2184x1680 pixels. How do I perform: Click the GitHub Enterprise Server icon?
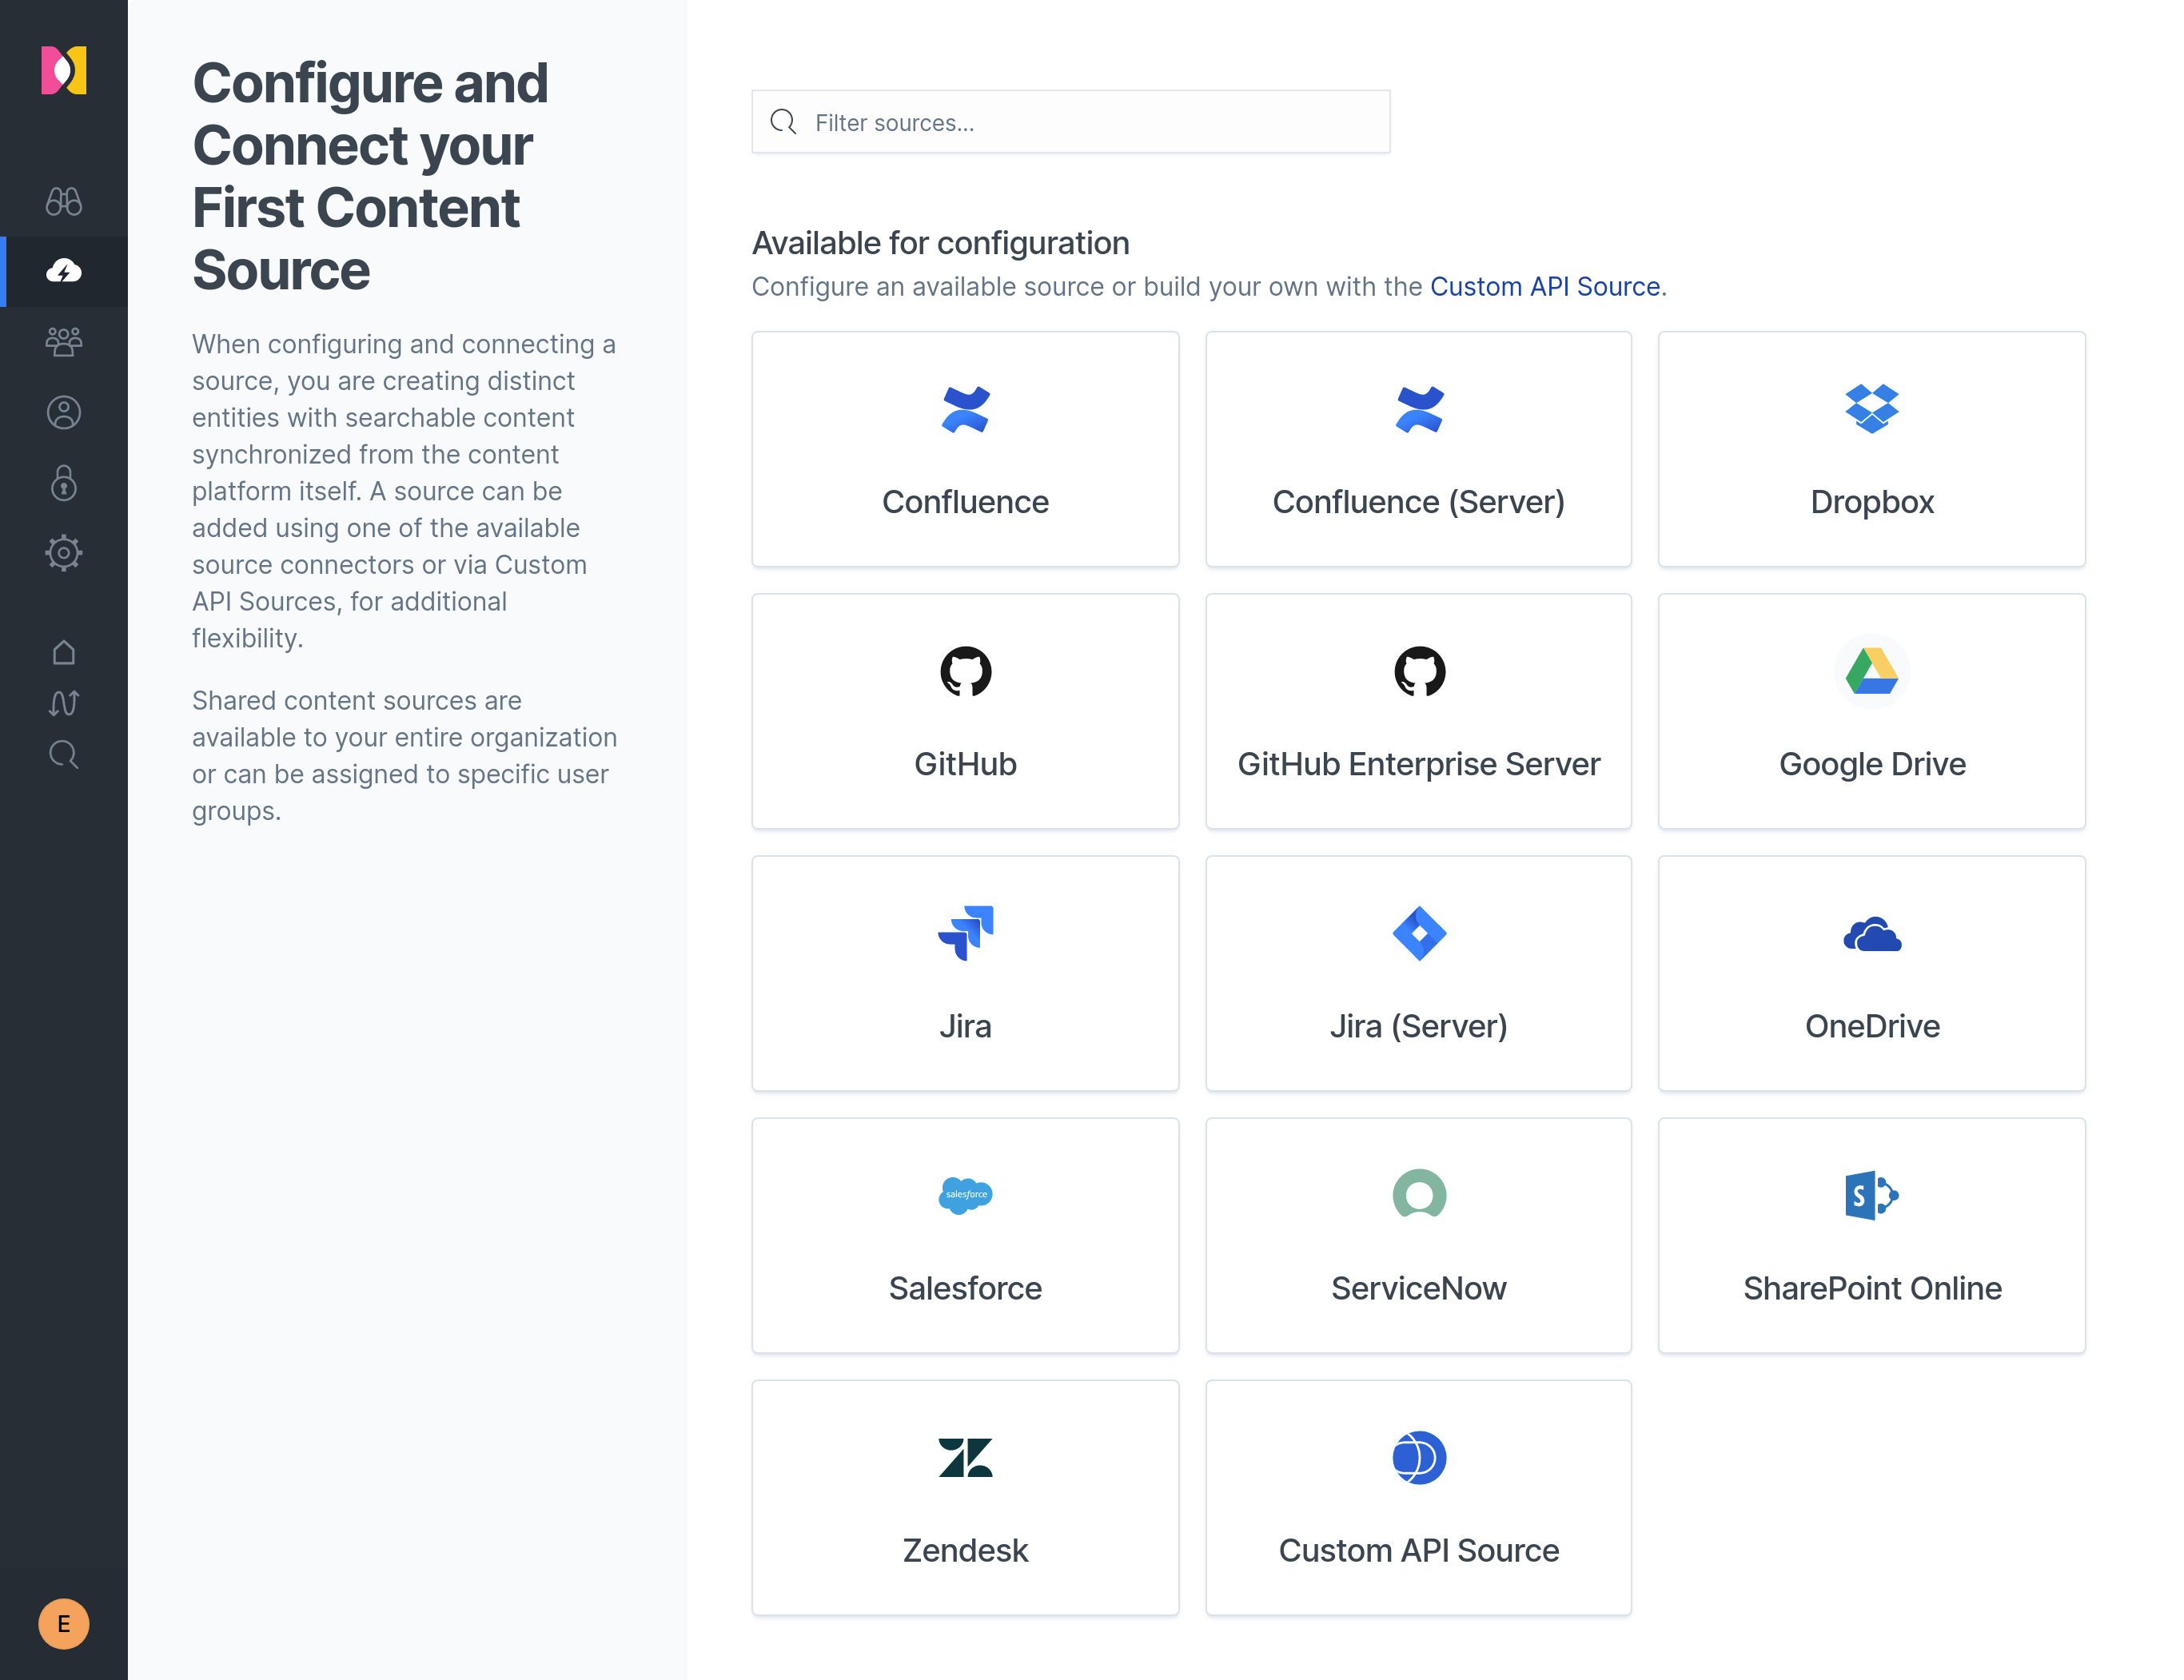(1419, 671)
